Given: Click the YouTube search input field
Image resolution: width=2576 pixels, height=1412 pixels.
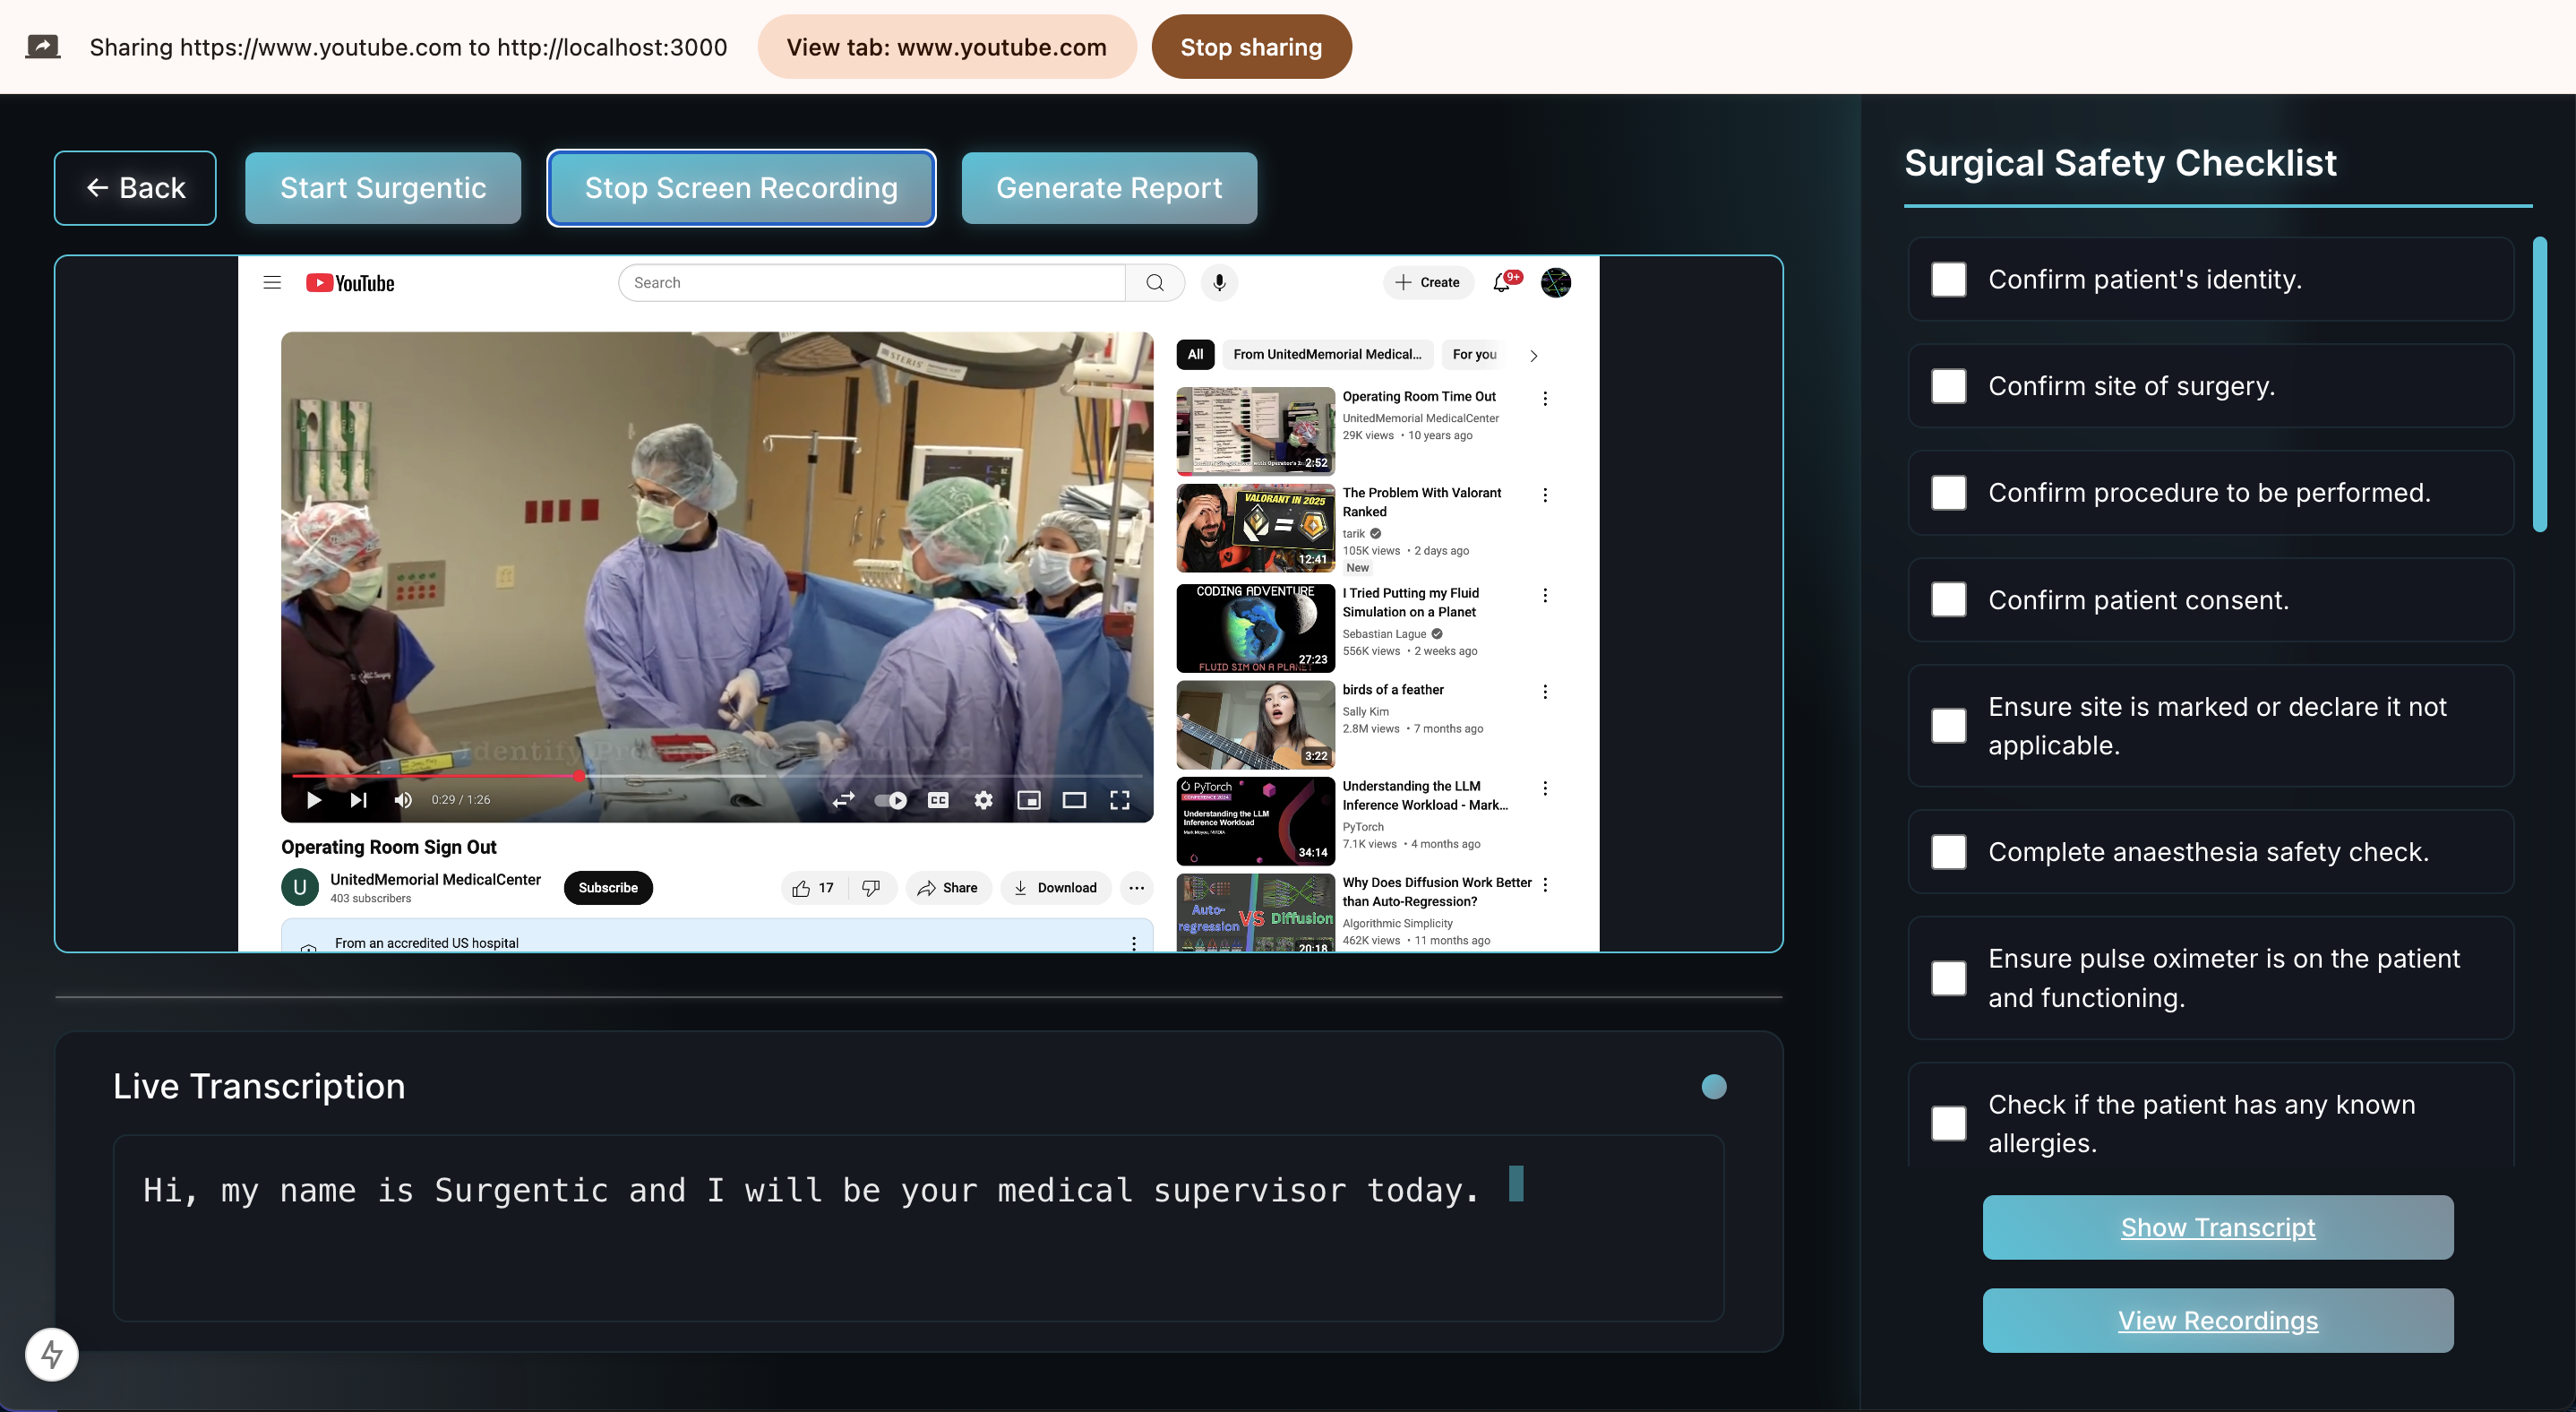Looking at the screenshot, I should tap(870, 283).
